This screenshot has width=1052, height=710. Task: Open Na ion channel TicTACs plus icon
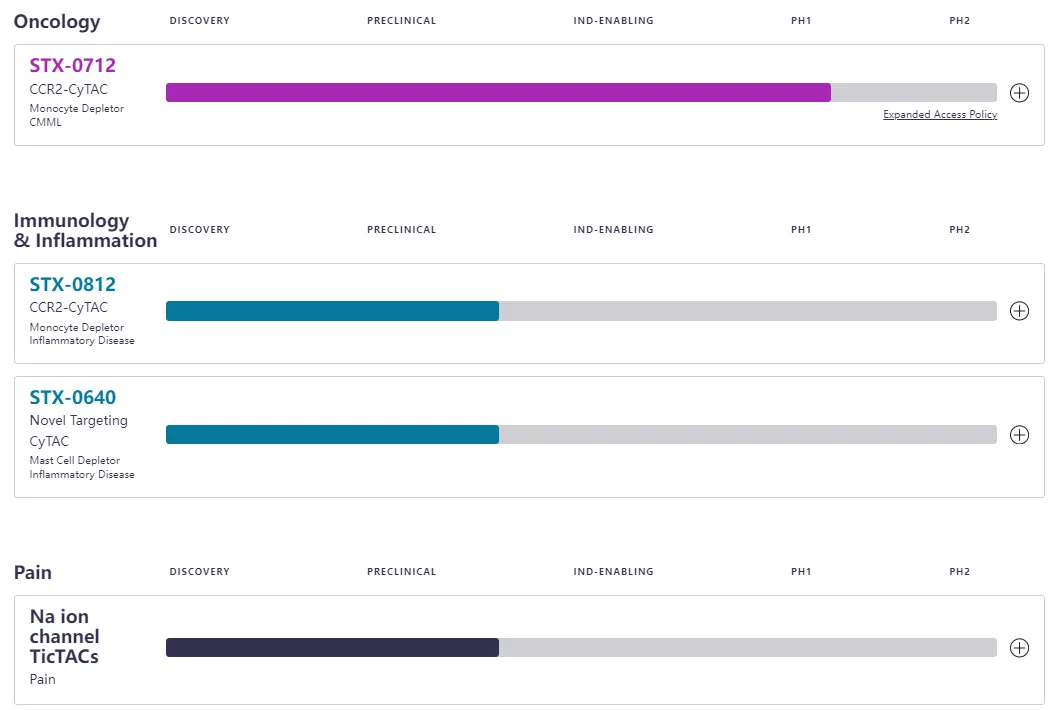pyautogui.click(x=1019, y=648)
